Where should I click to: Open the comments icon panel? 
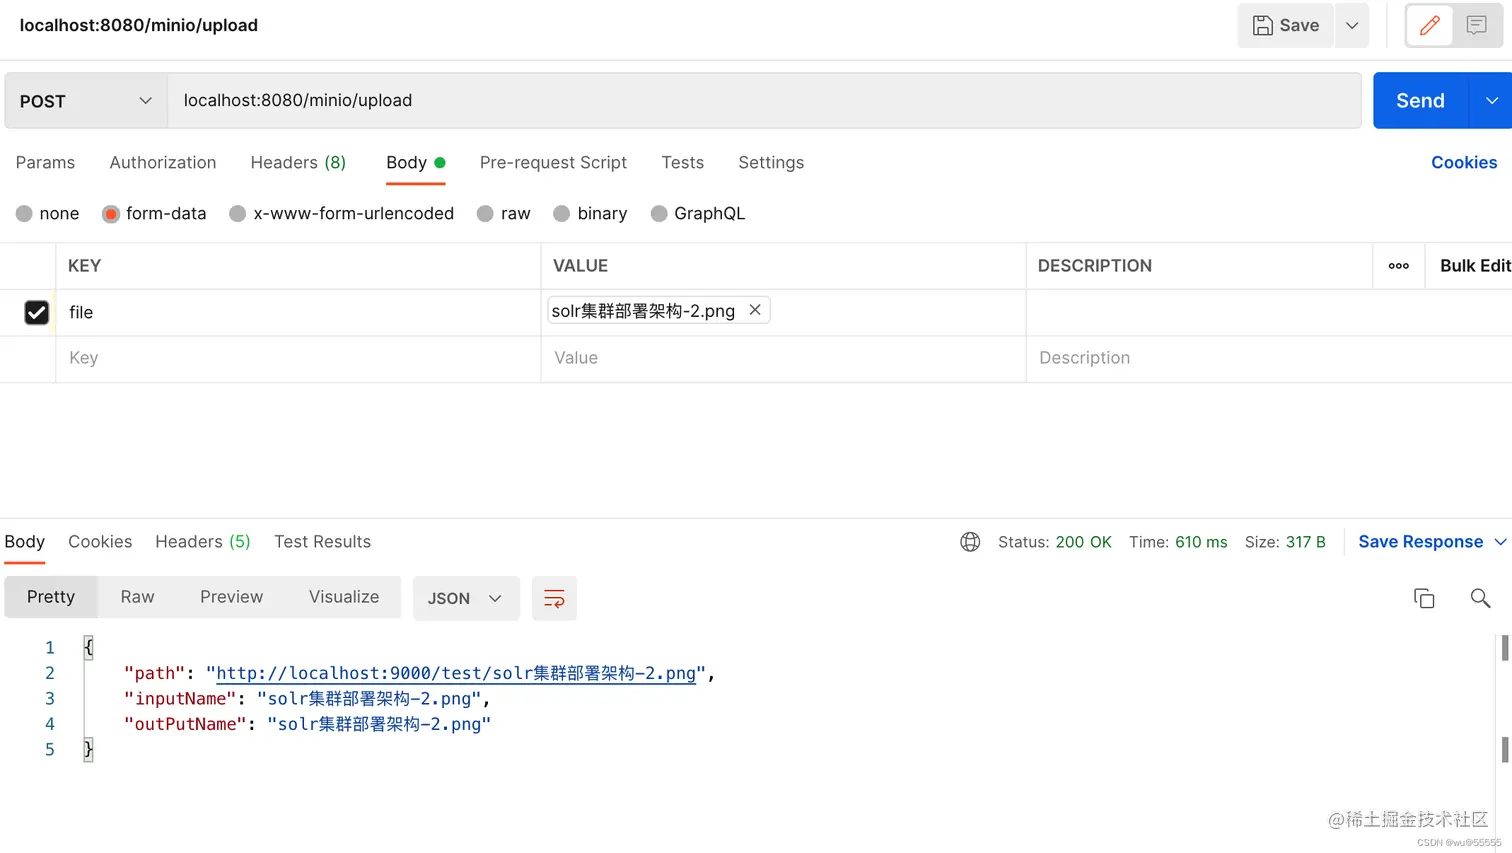click(1476, 26)
